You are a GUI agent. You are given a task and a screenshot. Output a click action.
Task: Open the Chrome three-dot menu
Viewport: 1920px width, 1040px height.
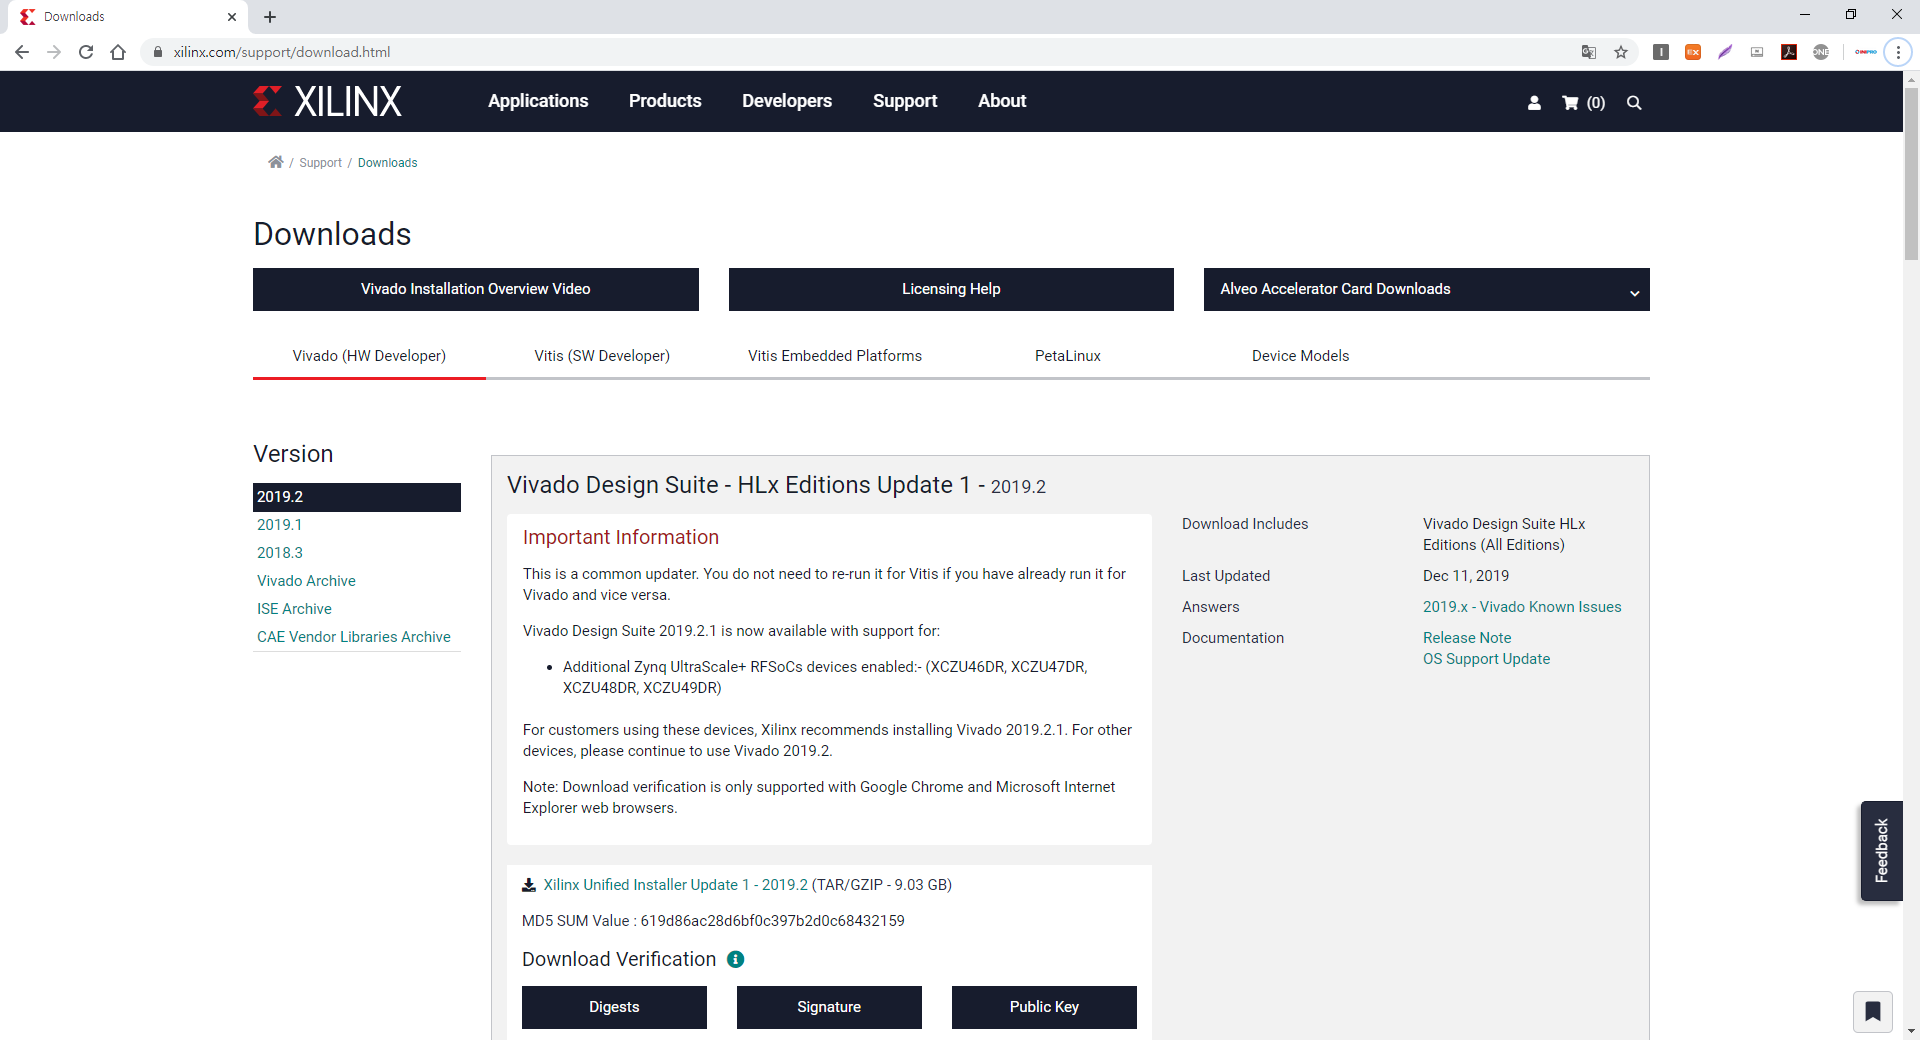(1898, 52)
